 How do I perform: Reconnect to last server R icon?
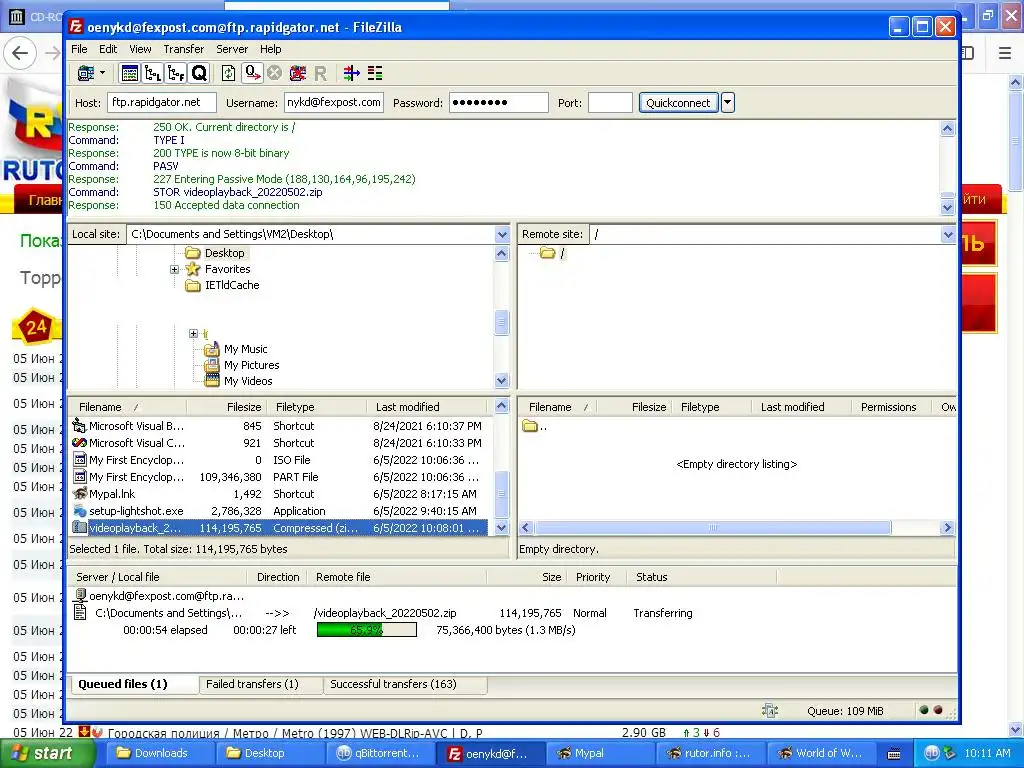(321, 73)
